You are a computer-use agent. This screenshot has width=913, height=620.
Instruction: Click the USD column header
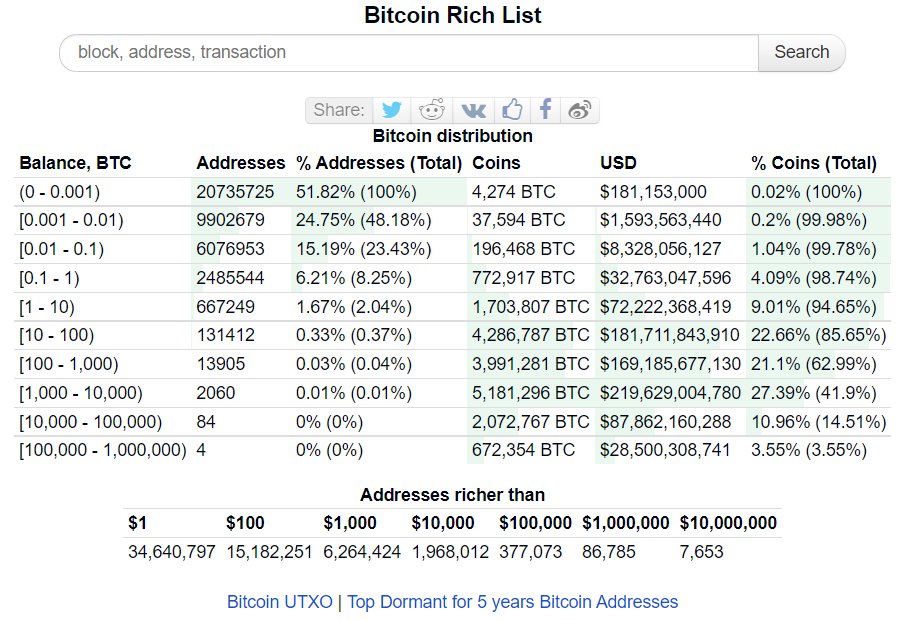[618, 163]
